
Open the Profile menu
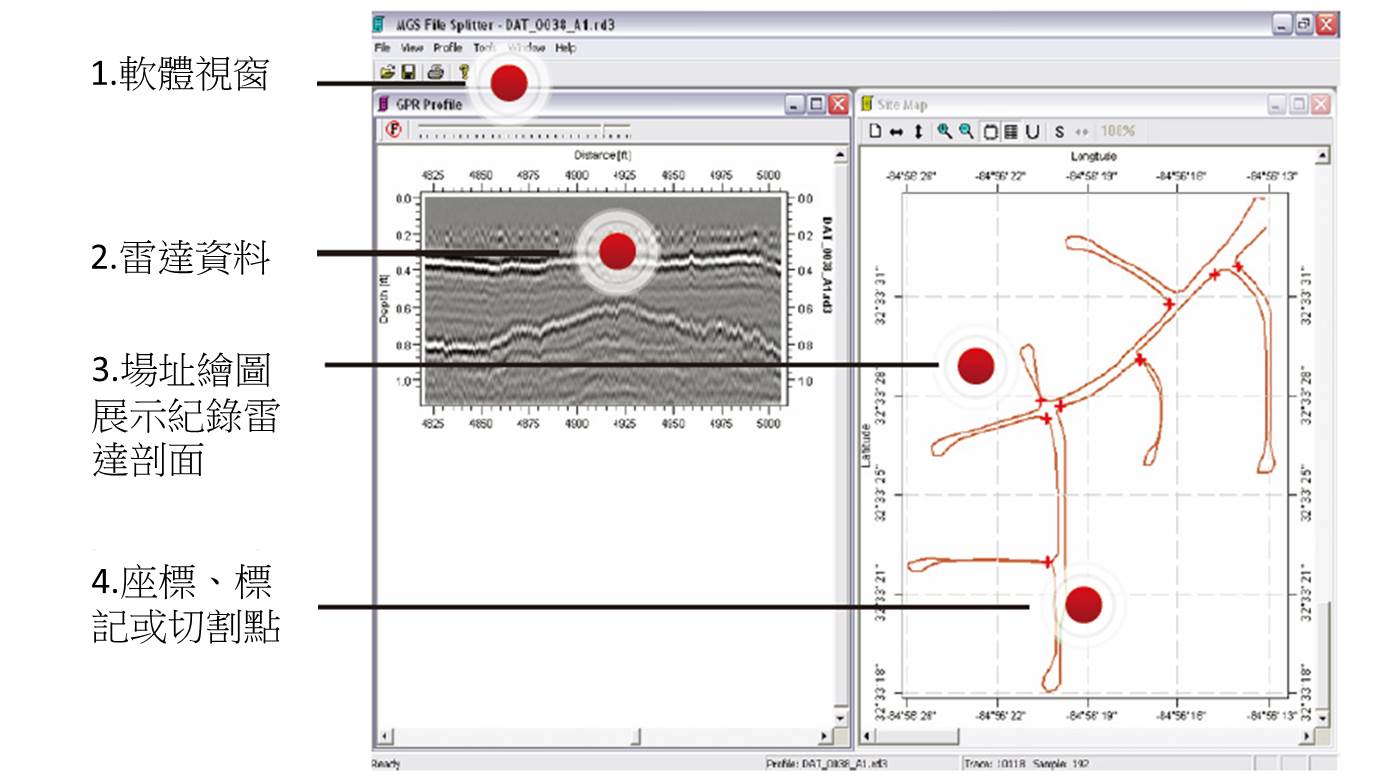pos(447,47)
